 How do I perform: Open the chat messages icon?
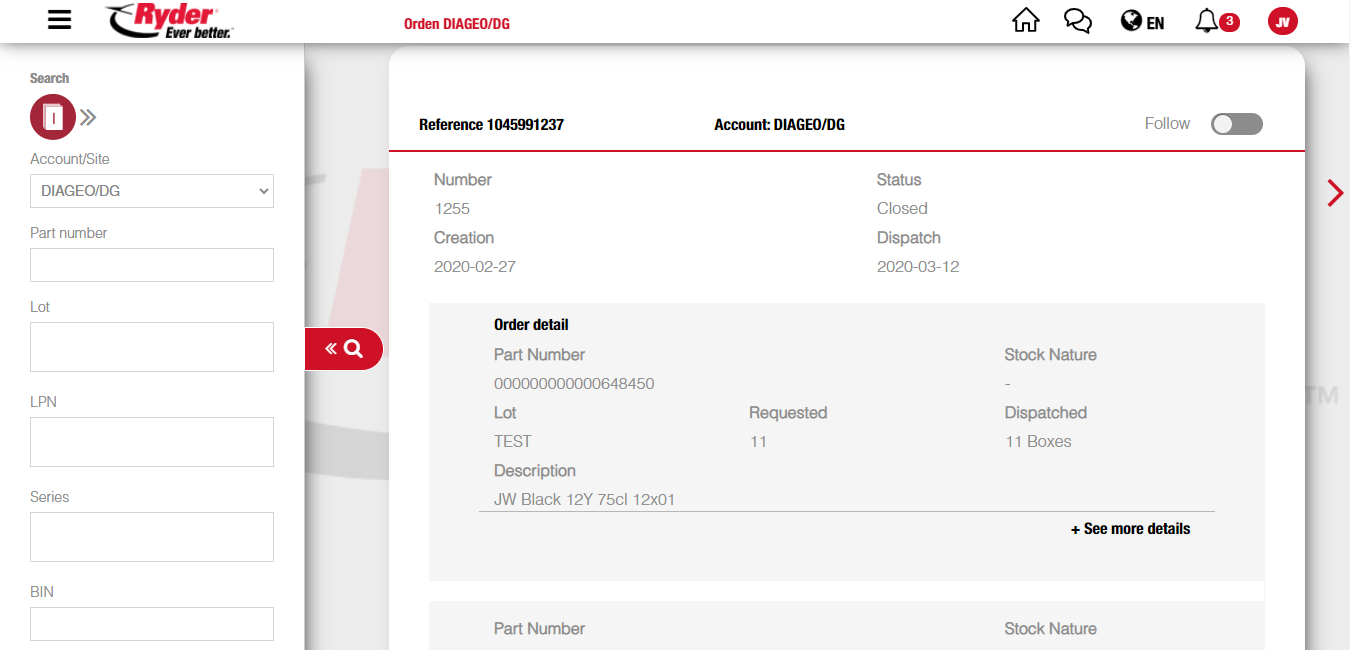click(x=1078, y=21)
